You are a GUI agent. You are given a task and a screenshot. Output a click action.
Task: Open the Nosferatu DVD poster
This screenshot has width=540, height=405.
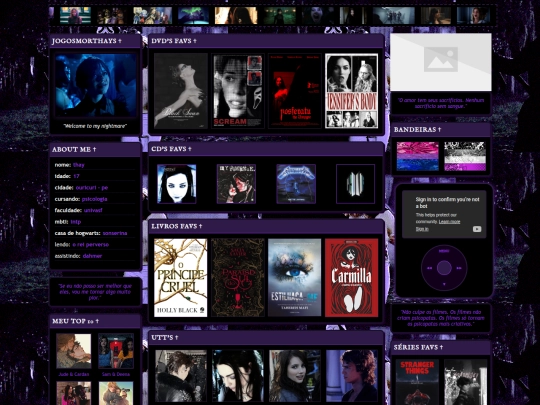click(x=294, y=91)
